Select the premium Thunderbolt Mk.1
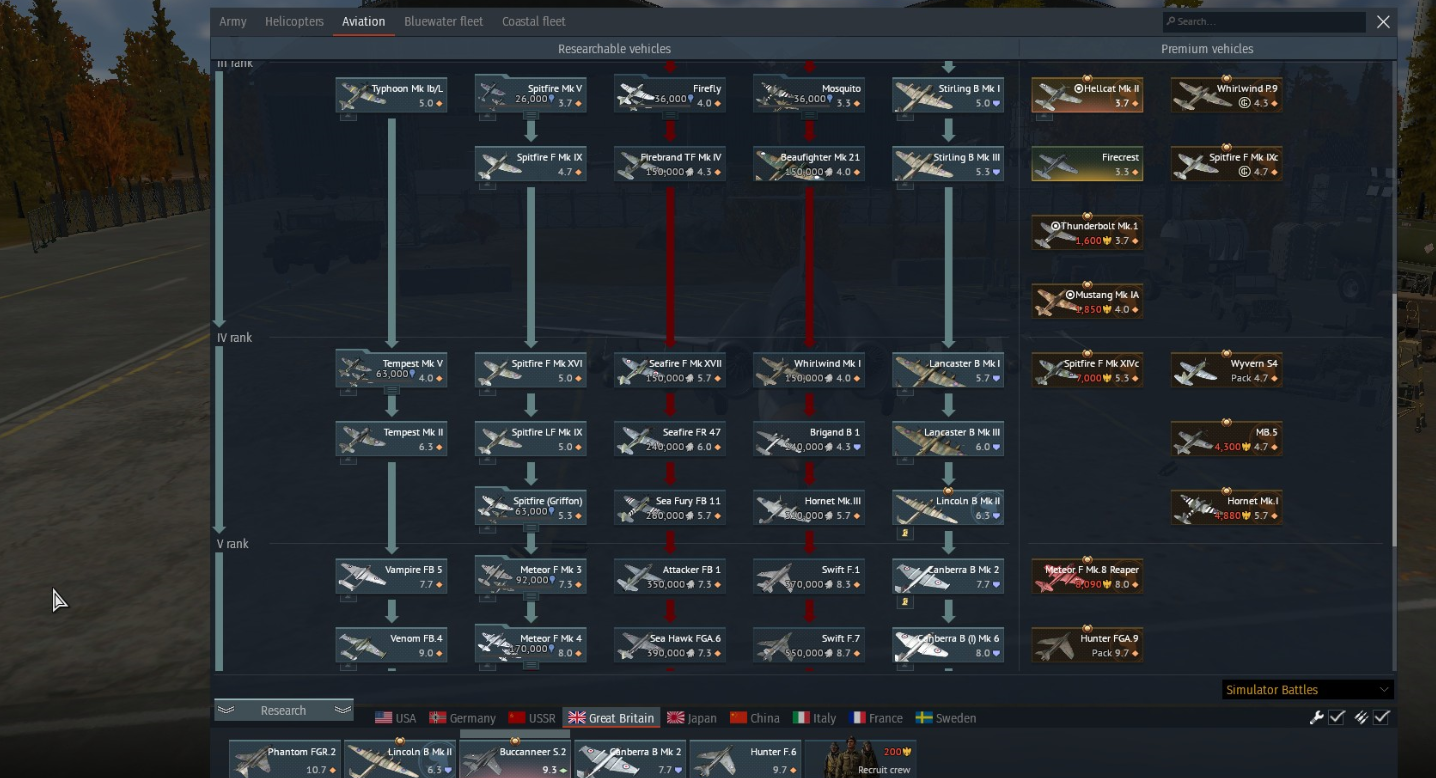Viewport: 1436px width, 778px height. click(x=1087, y=233)
